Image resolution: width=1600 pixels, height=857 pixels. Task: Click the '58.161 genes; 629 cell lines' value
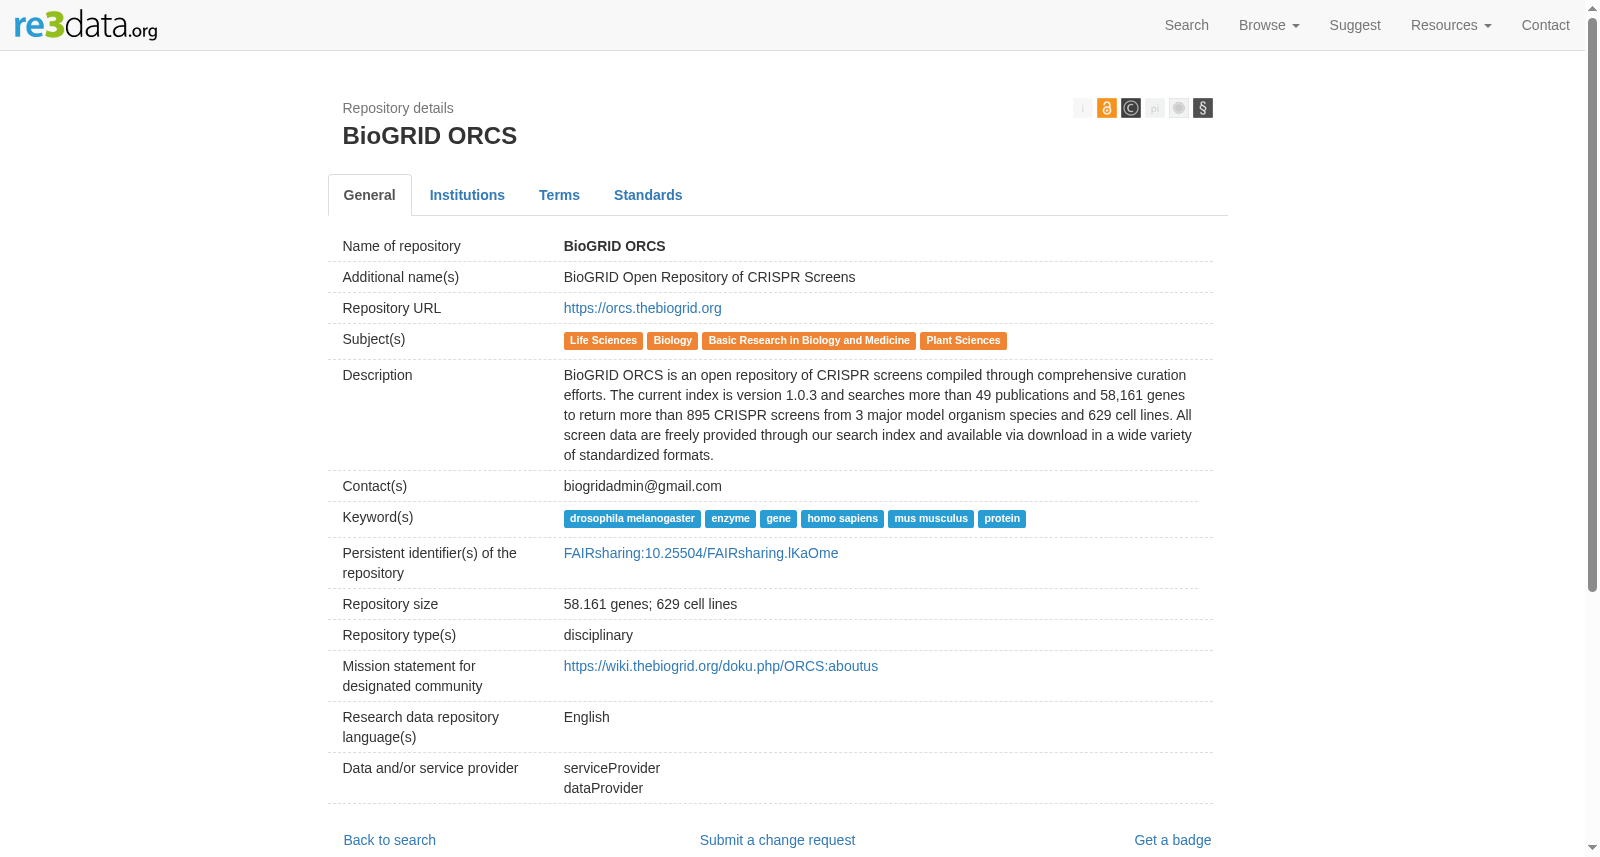[650, 604]
